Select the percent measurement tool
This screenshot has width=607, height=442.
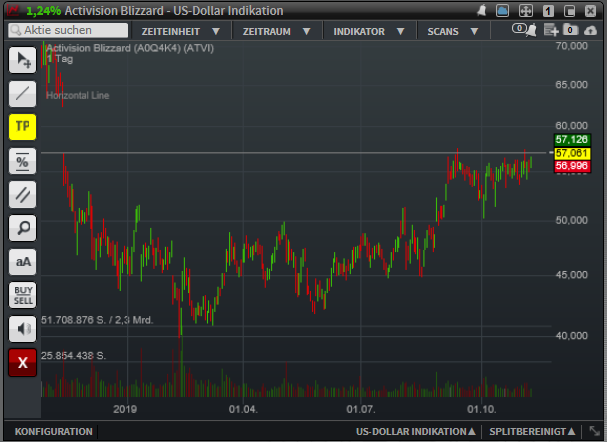click(x=22, y=161)
